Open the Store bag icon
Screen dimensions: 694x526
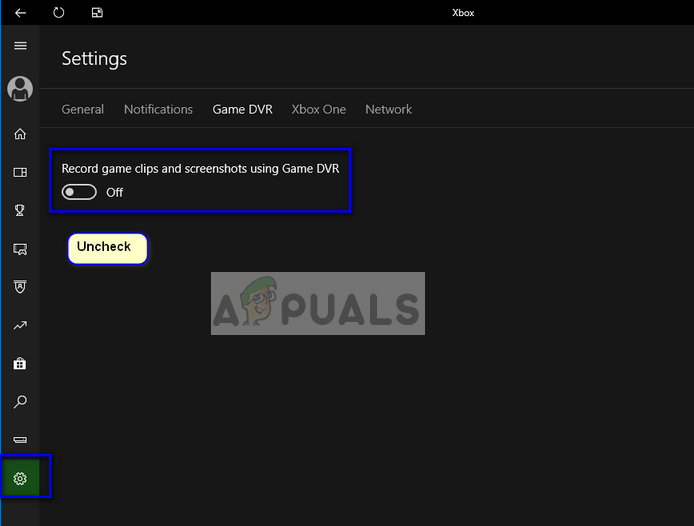pyautogui.click(x=20, y=364)
